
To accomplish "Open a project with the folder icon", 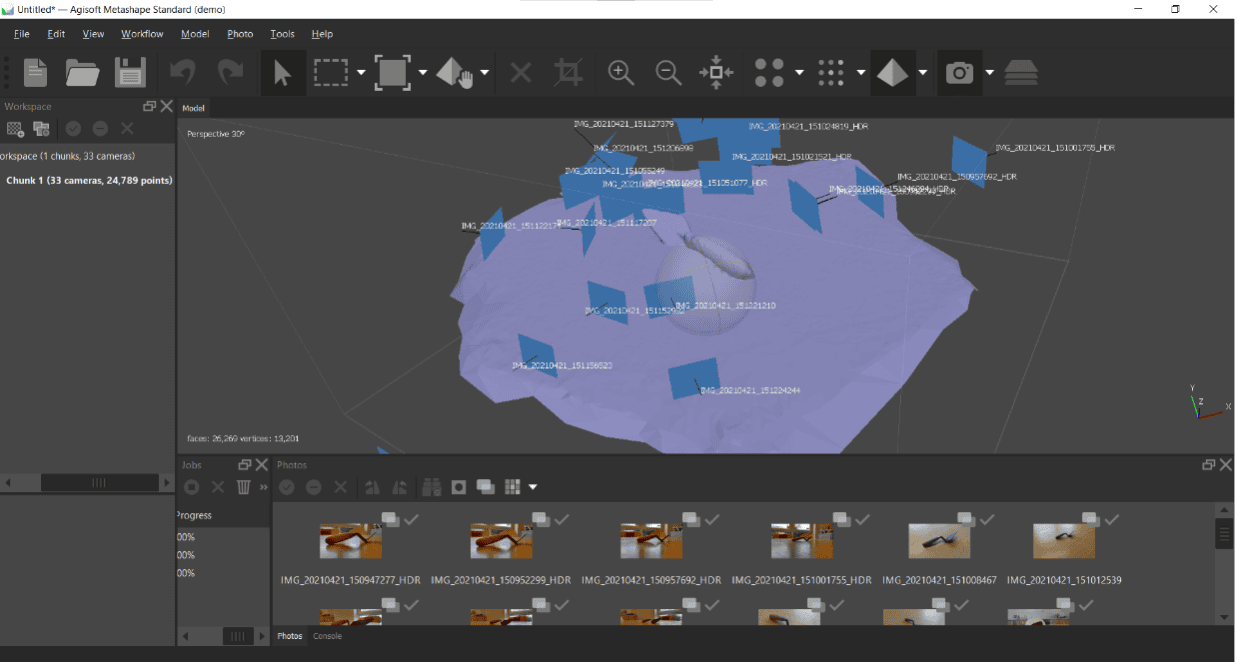I will [82, 73].
